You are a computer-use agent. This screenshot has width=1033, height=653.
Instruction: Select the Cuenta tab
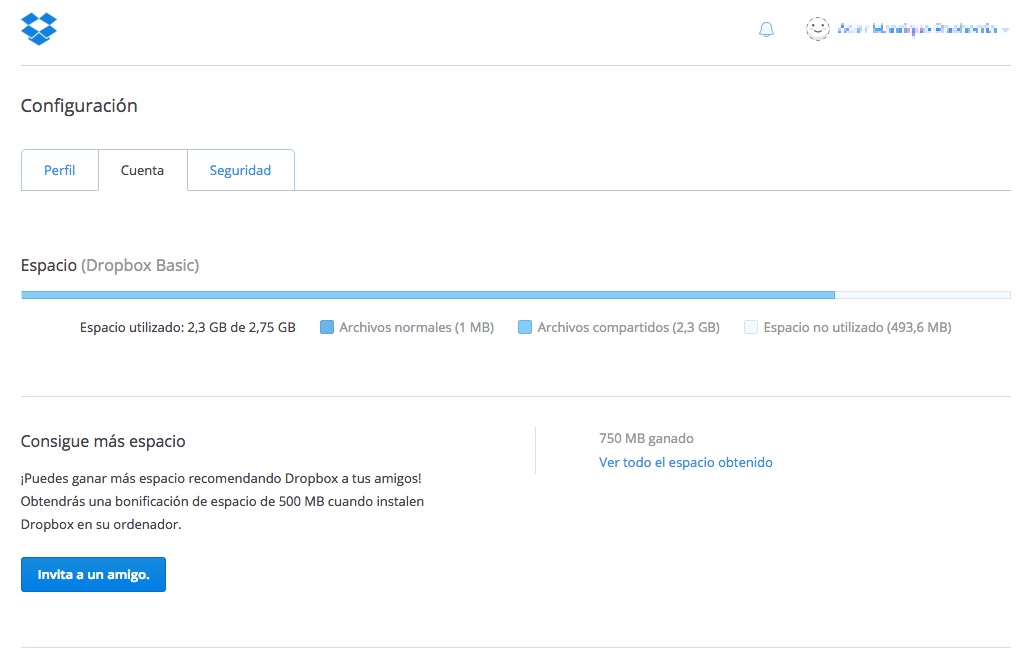(142, 170)
